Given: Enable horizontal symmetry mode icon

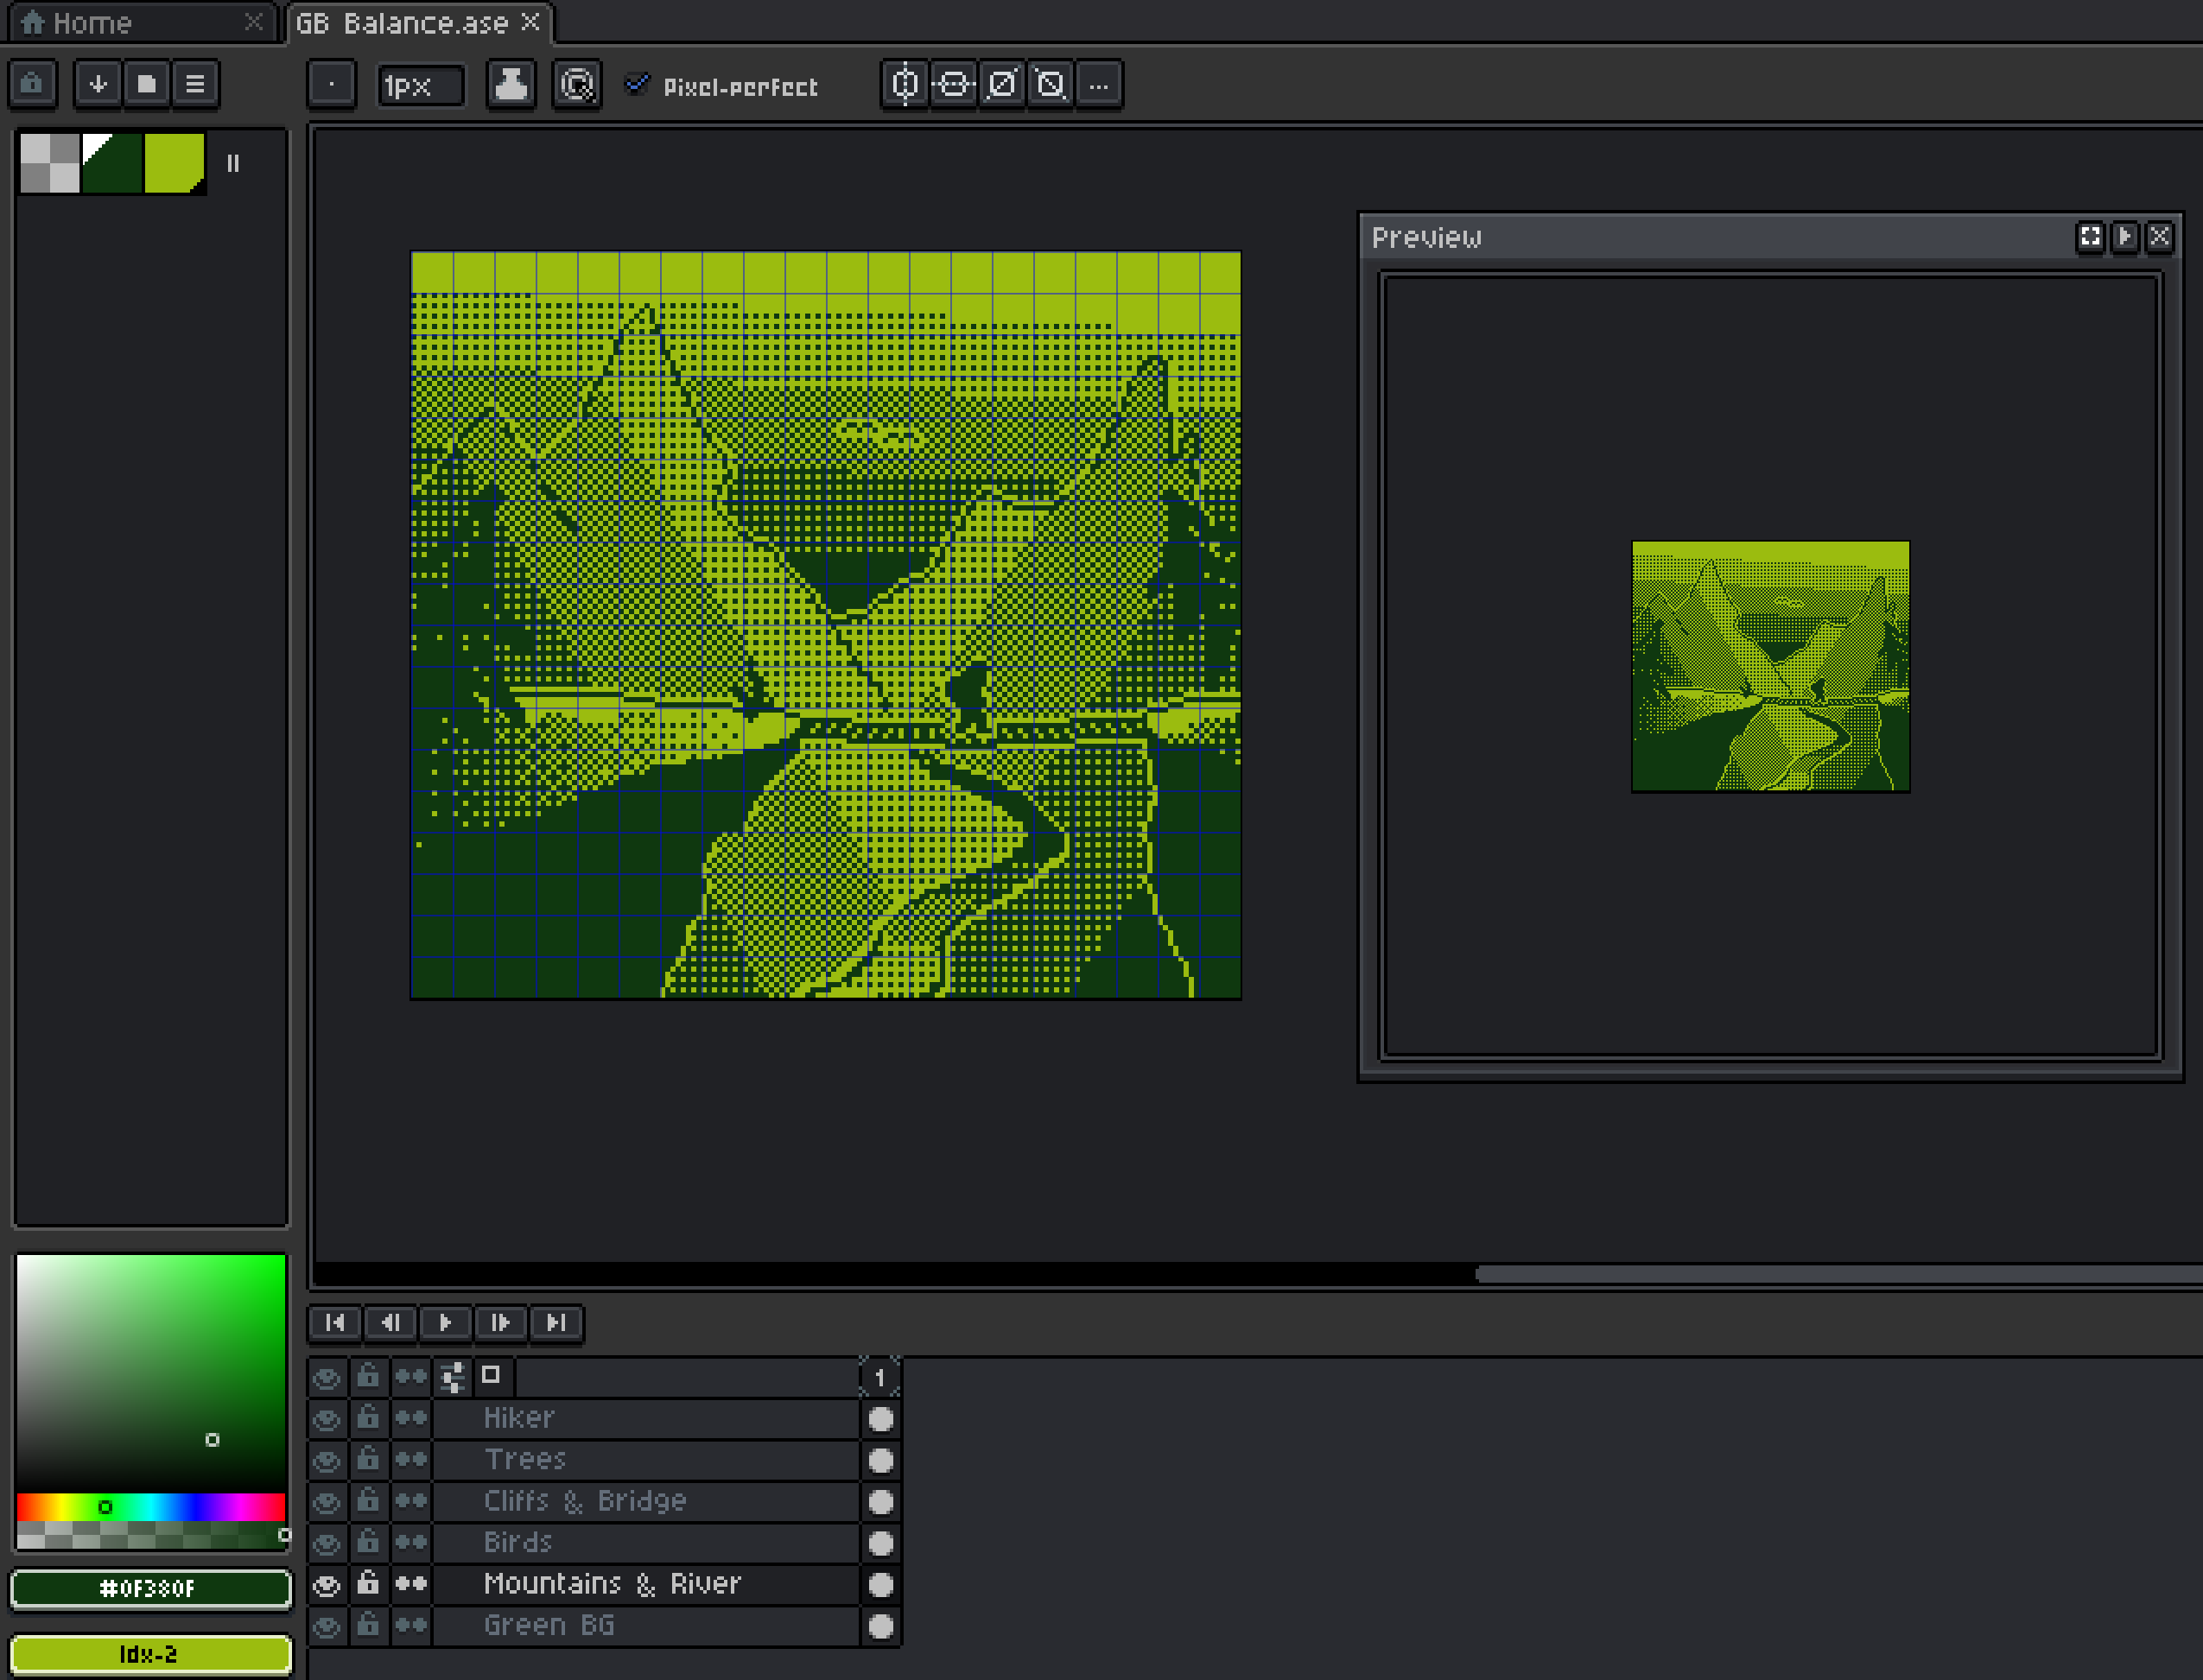Looking at the screenshot, I should click(904, 85).
